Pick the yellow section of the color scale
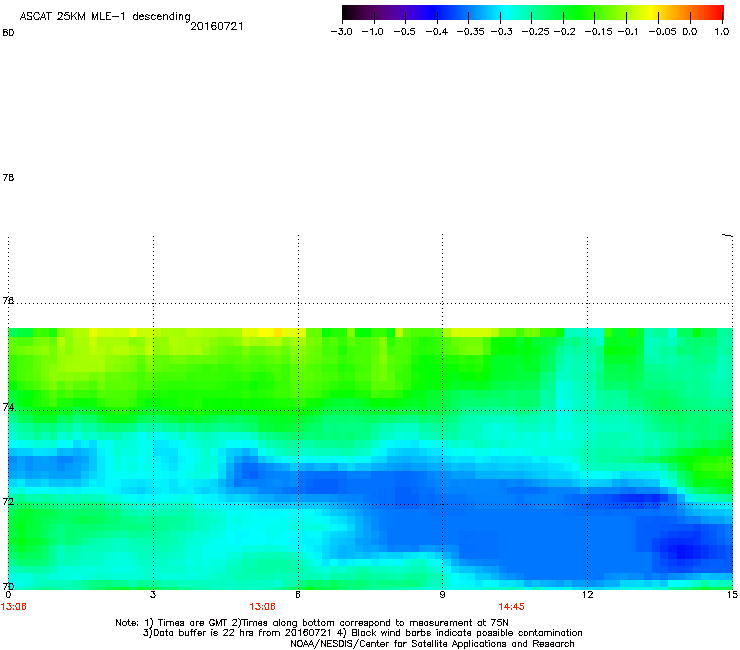Viewport: 740px width, 650px height. 651,13
